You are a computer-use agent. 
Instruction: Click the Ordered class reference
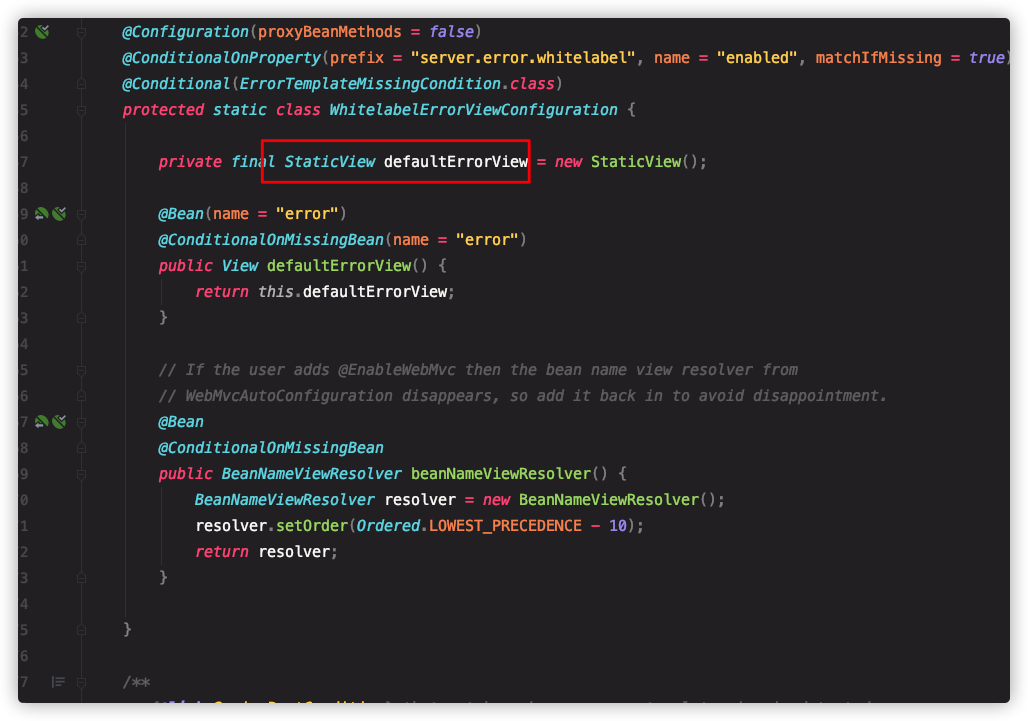[x=388, y=526]
